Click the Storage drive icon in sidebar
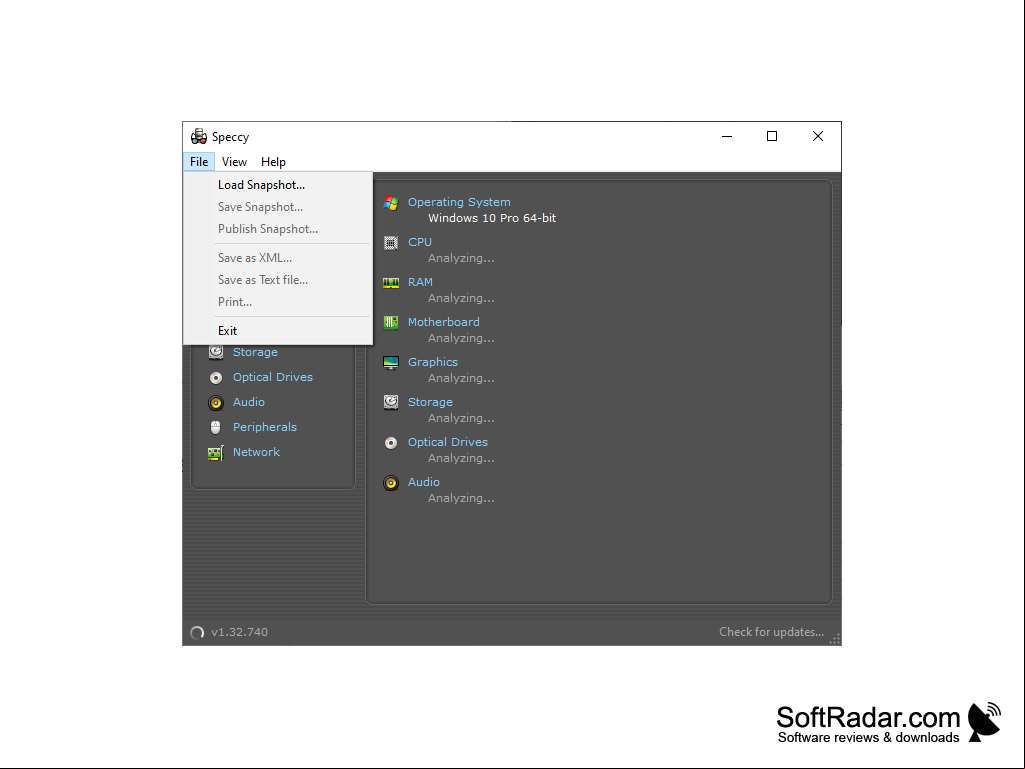The width and height of the screenshot is (1025, 769). point(216,352)
